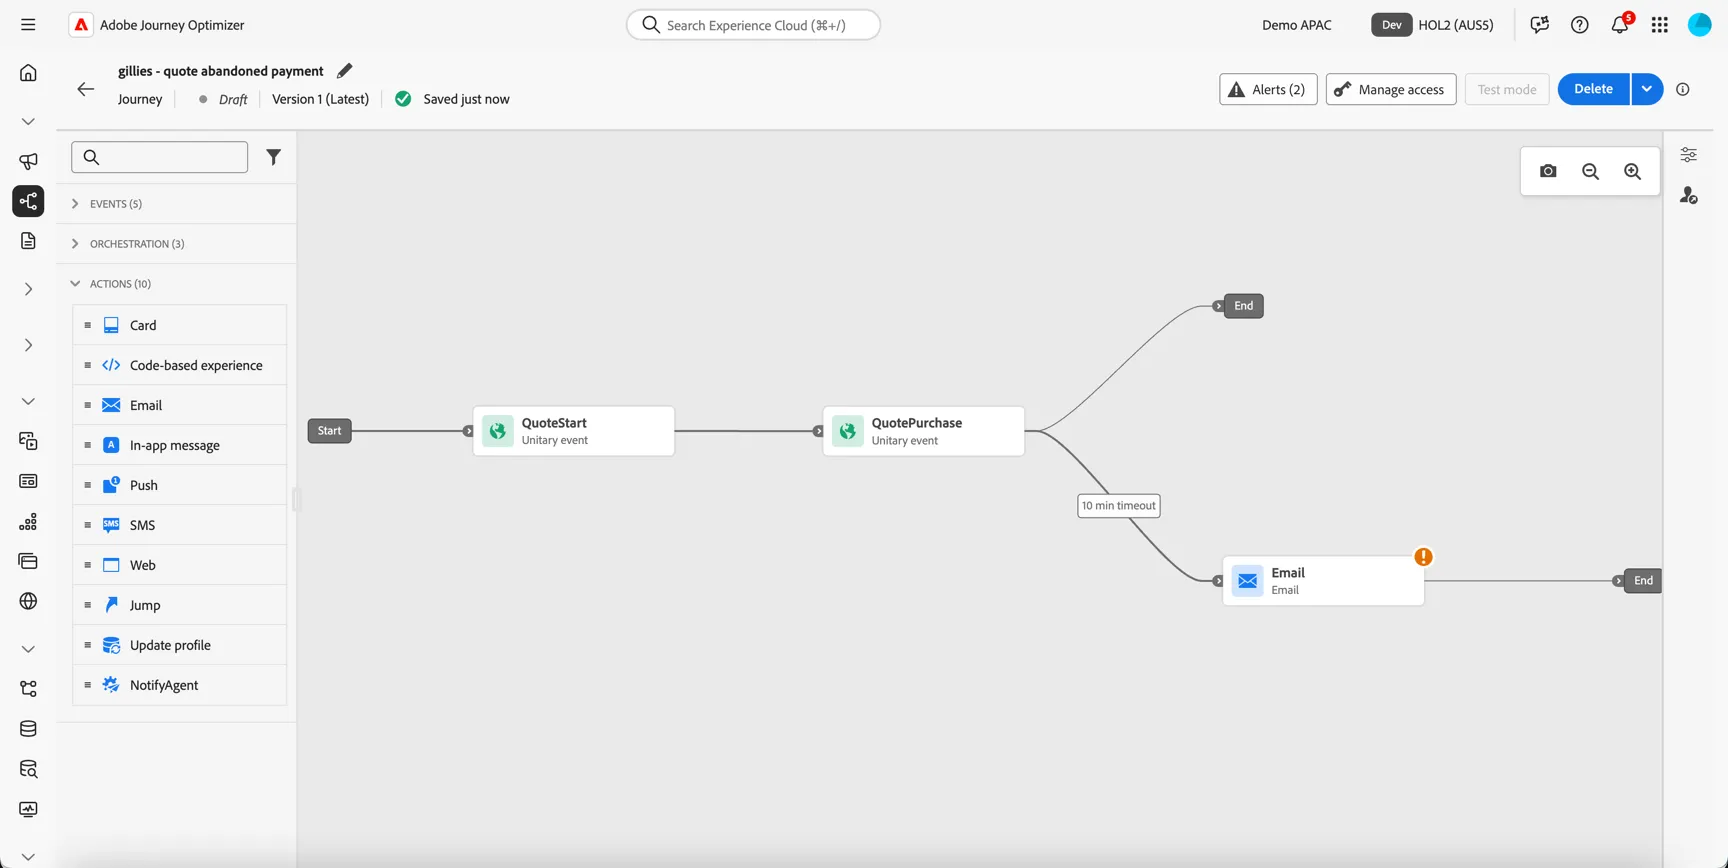Zoom out of the journey canvas

pos(1590,171)
